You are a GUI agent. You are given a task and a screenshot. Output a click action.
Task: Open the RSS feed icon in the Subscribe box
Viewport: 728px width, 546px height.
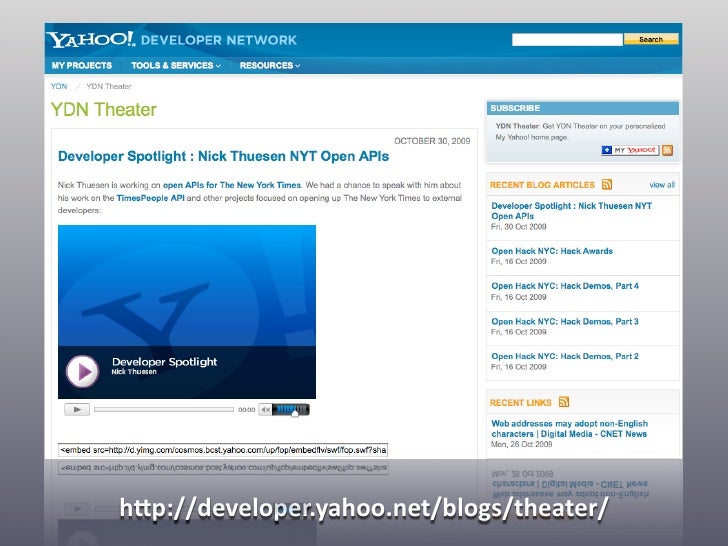point(667,150)
